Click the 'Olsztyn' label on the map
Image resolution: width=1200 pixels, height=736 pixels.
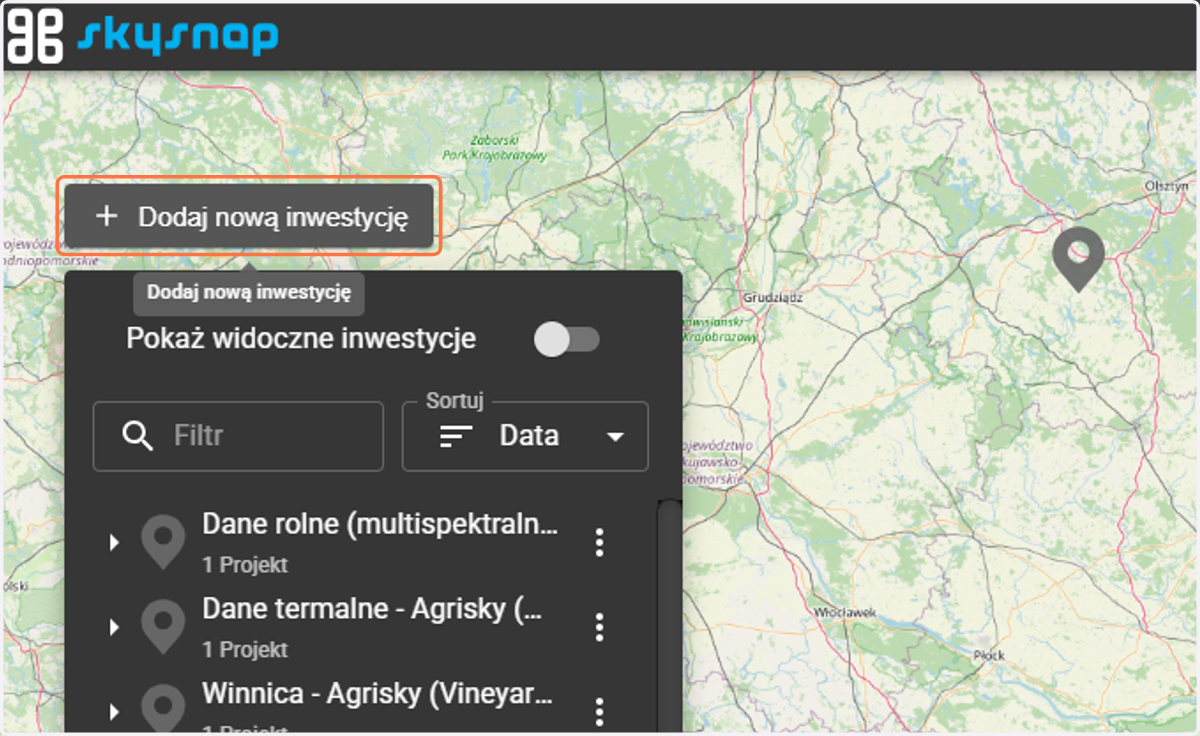pos(1168,186)
